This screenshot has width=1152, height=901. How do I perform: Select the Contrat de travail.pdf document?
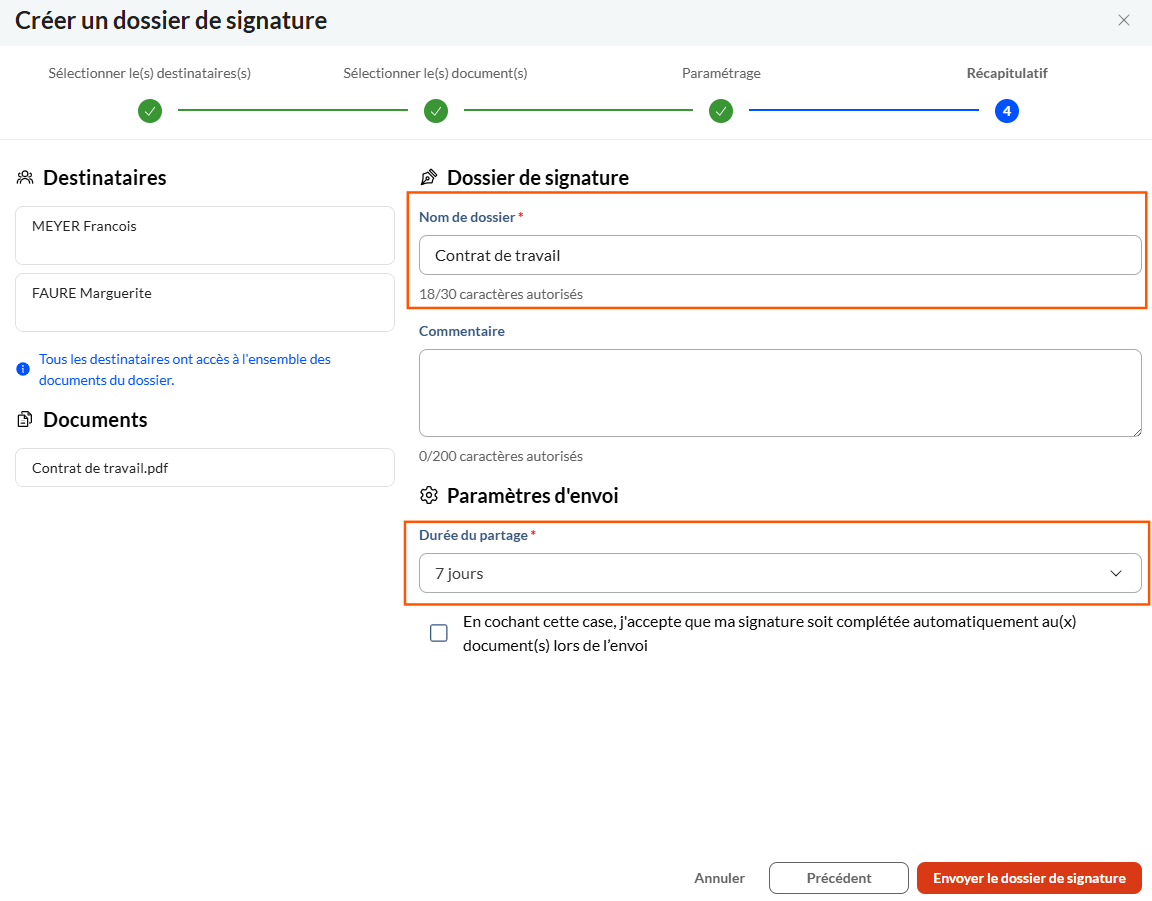(x=205, y=467)
